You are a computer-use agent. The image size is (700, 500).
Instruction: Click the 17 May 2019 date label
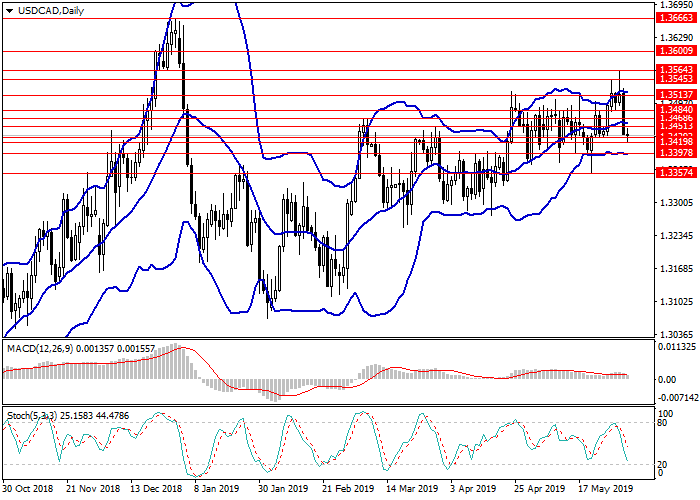pyautogui.click(x=603, y=490)
